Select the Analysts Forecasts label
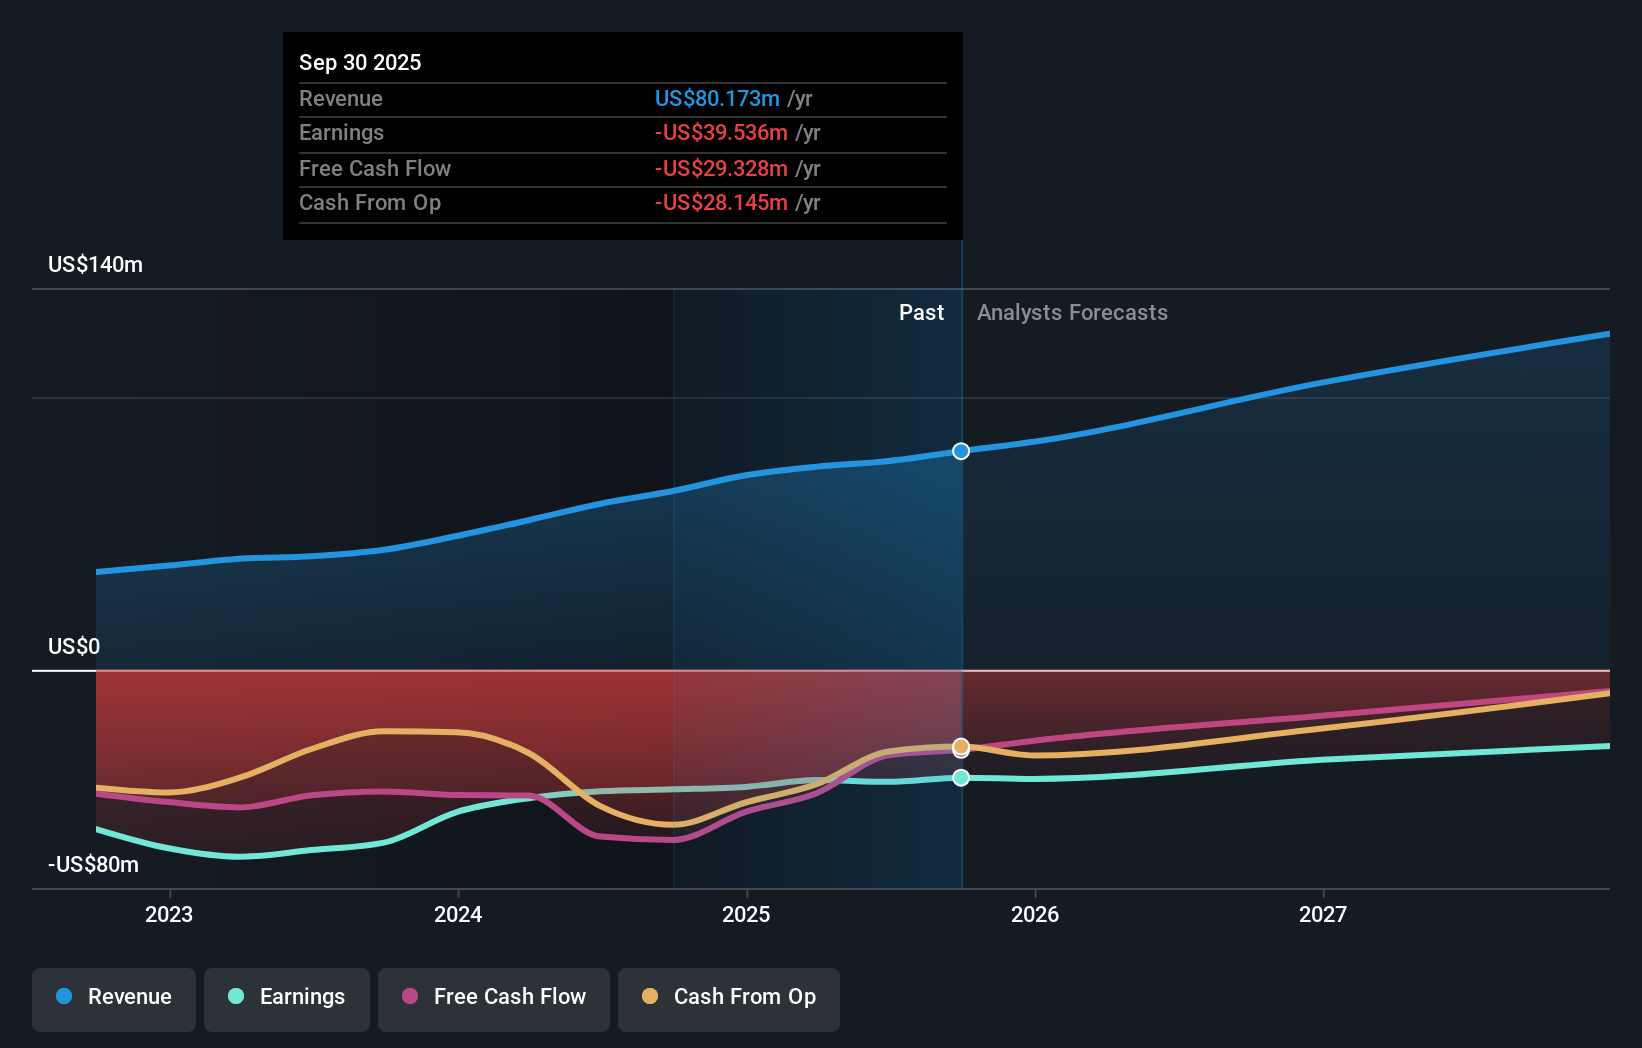Viewport: 1642px width, 1048px height. (1072, 312)
